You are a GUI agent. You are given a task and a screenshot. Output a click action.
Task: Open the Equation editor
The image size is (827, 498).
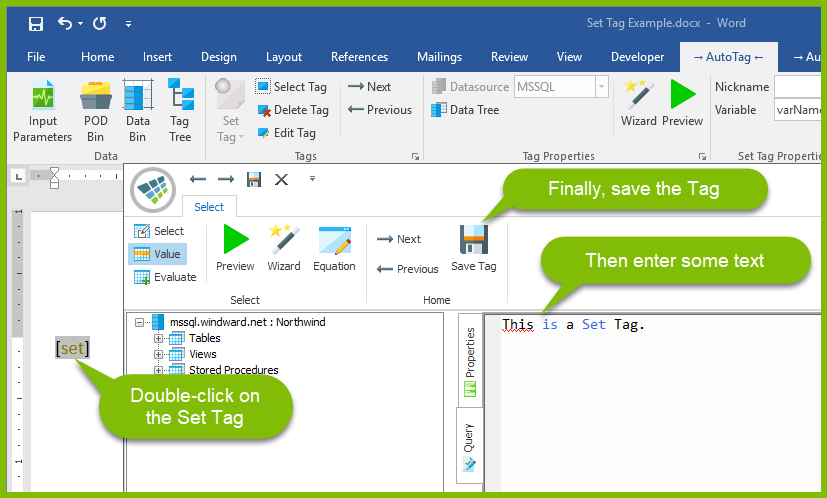click(x=334, y=248)
